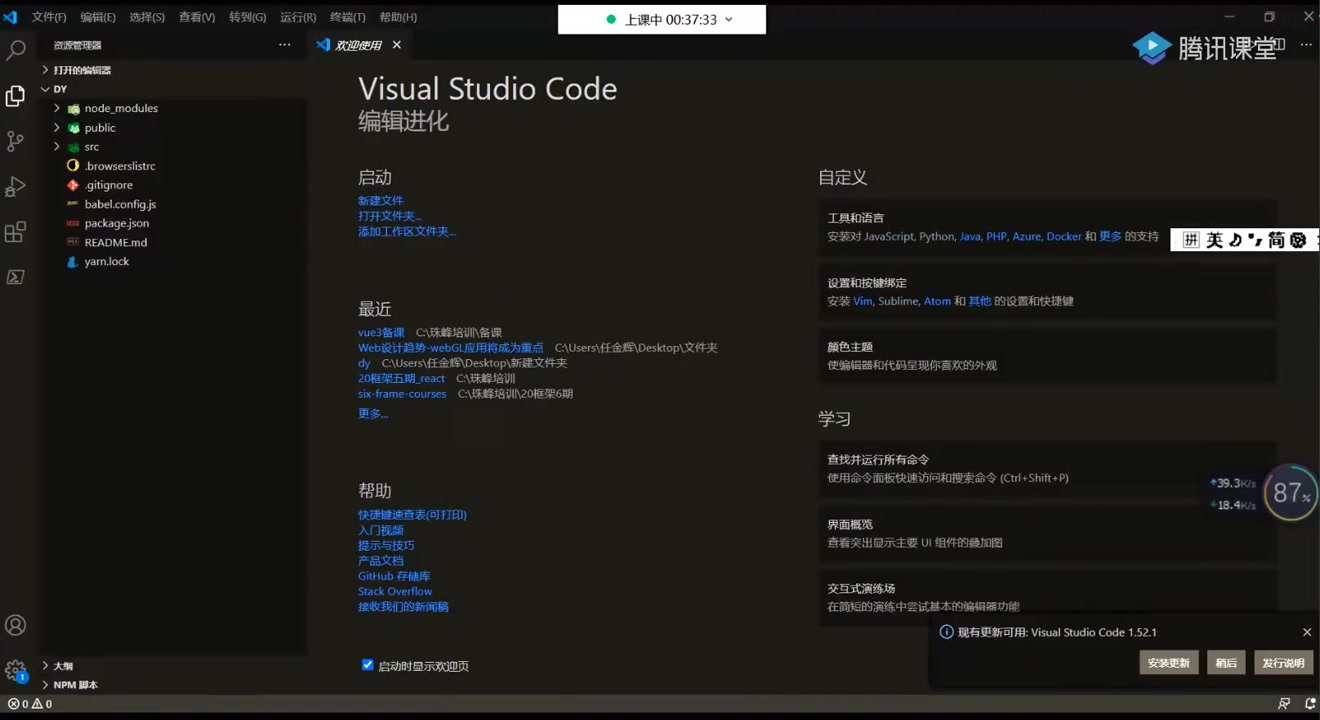Open the 帮助(H) menu
Screen dimensions: 1320x720
pos(398,17)
